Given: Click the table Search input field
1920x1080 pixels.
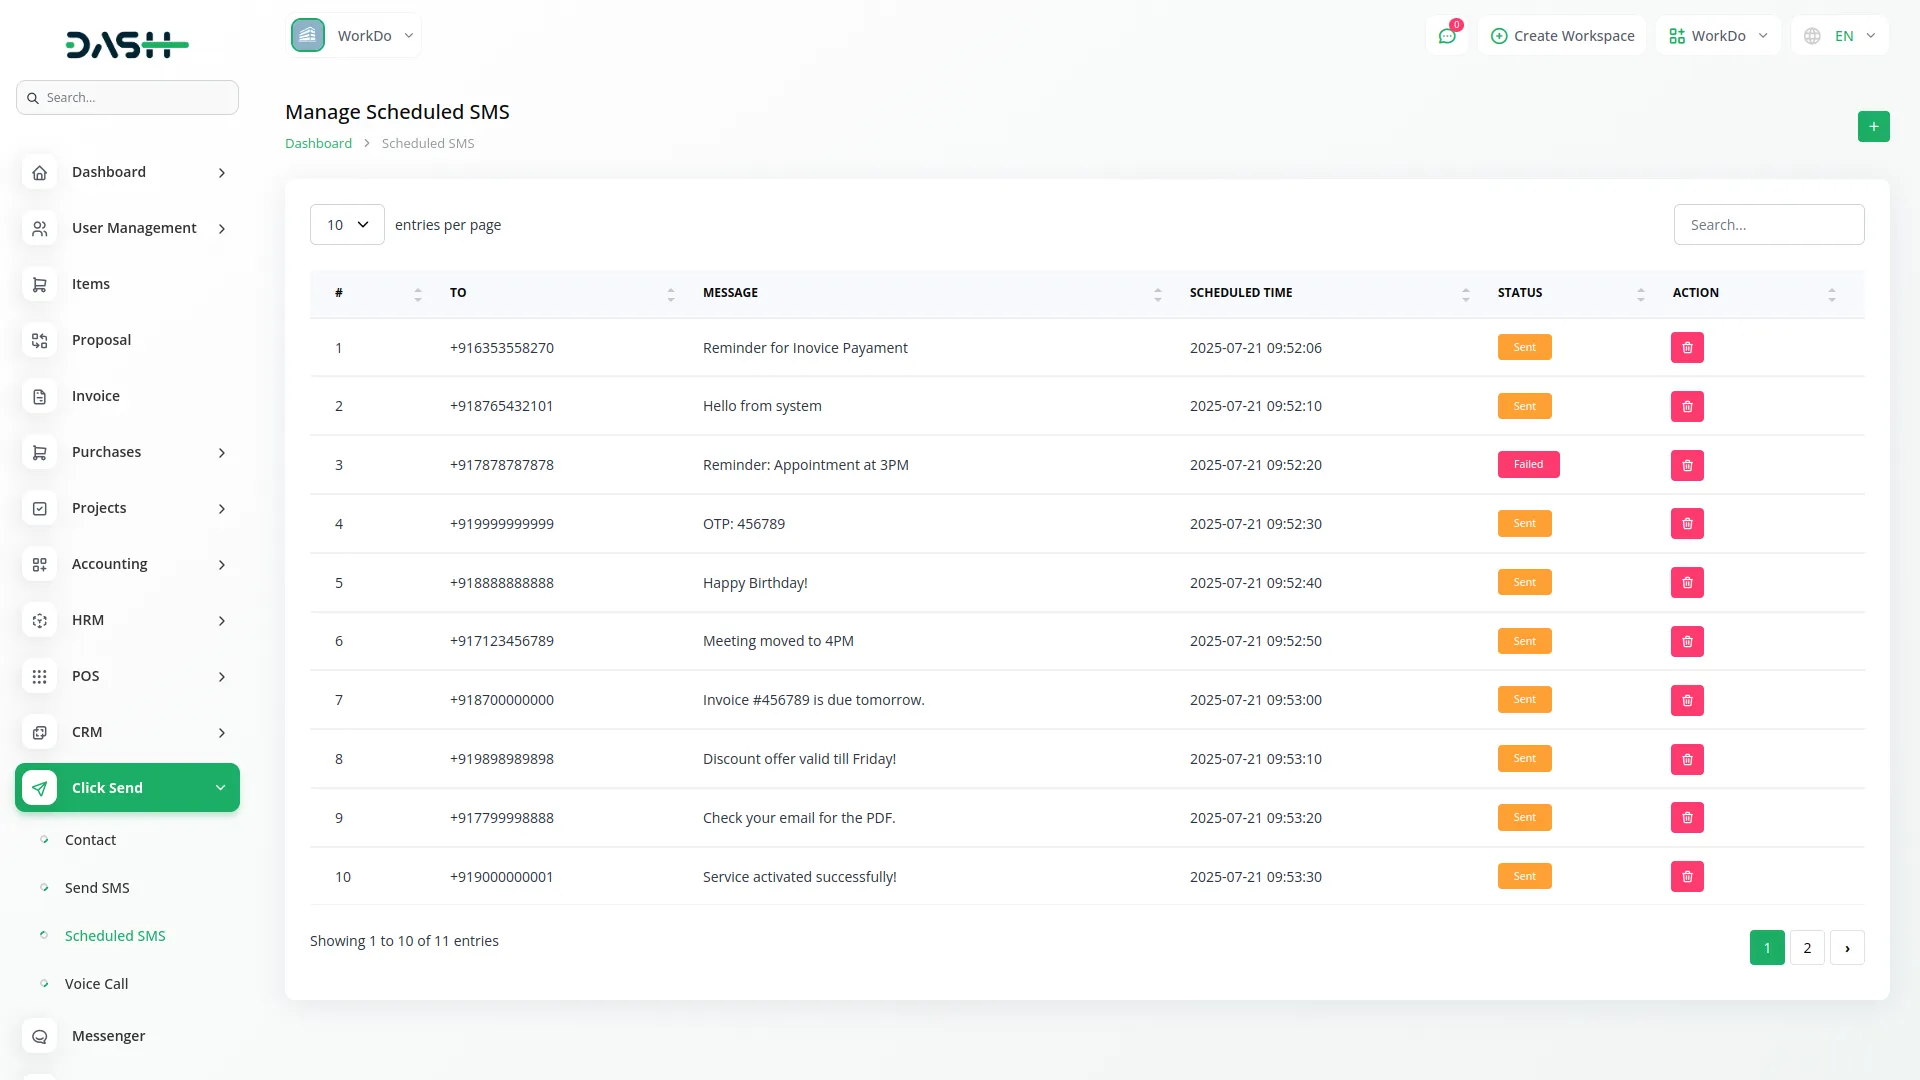Looking at the screenshot, I should [1768, 225].
